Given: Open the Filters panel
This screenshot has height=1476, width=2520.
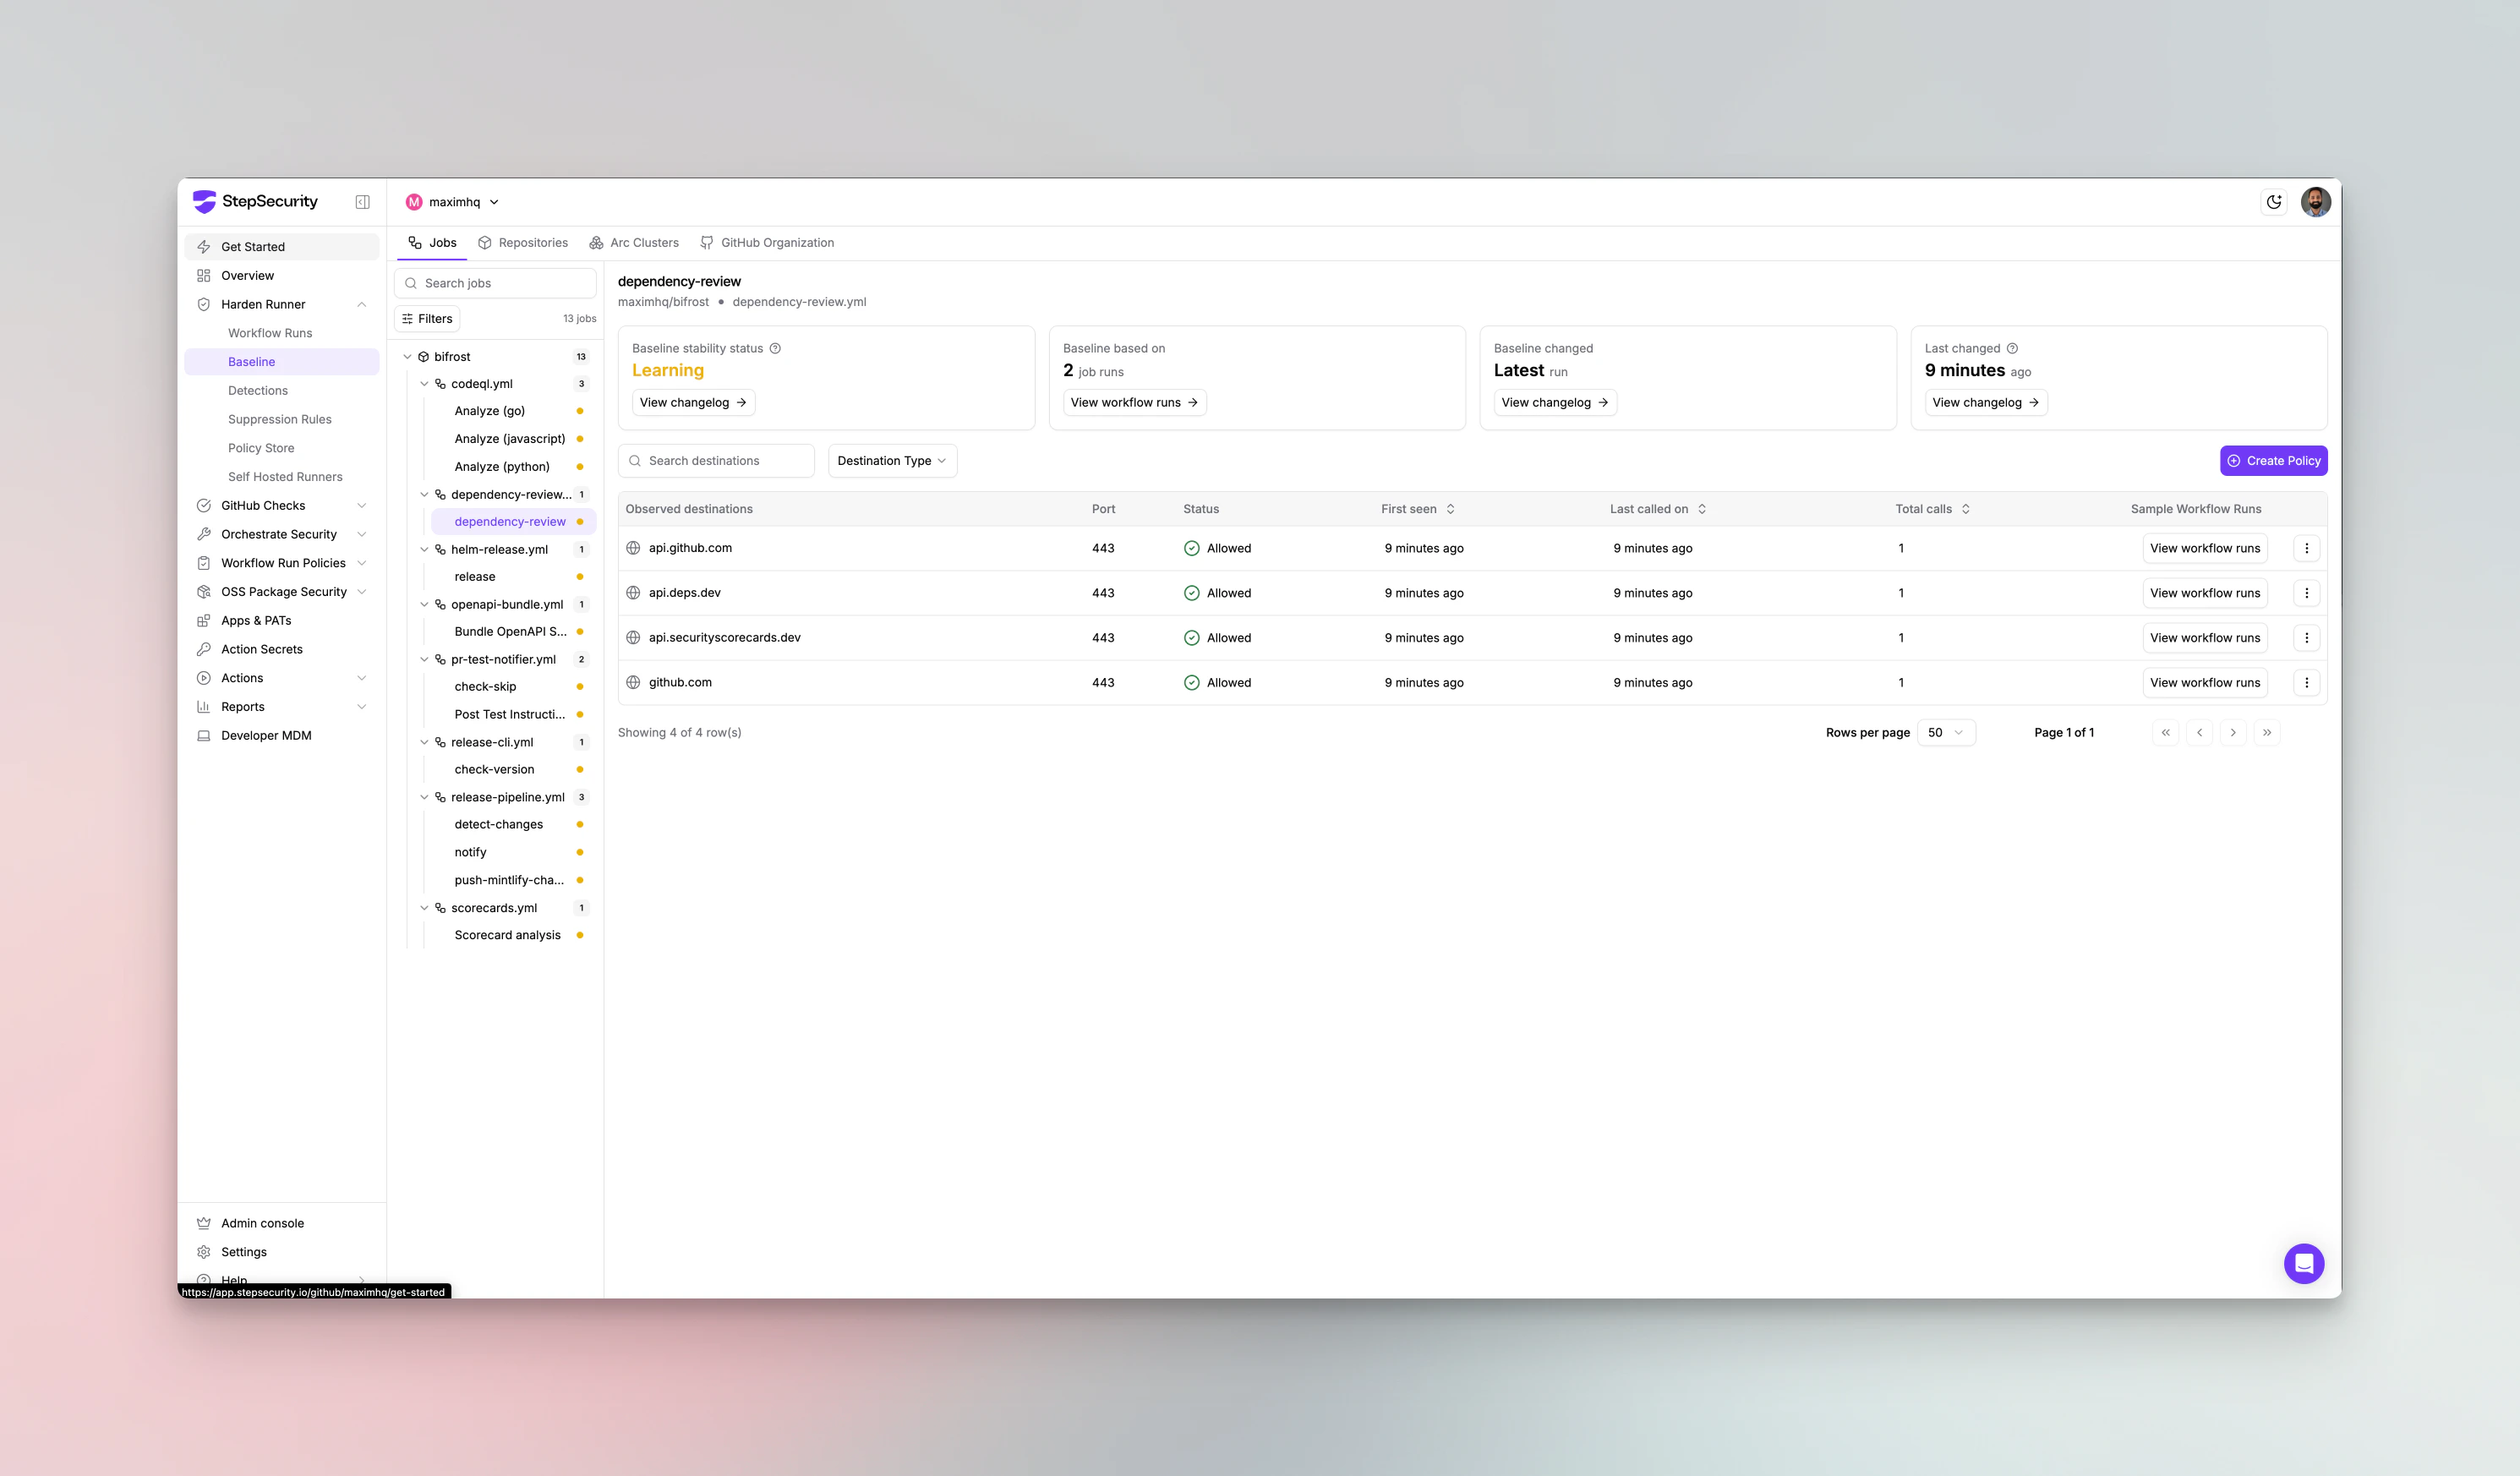Looking at the screenshot, I should (427, 318).
